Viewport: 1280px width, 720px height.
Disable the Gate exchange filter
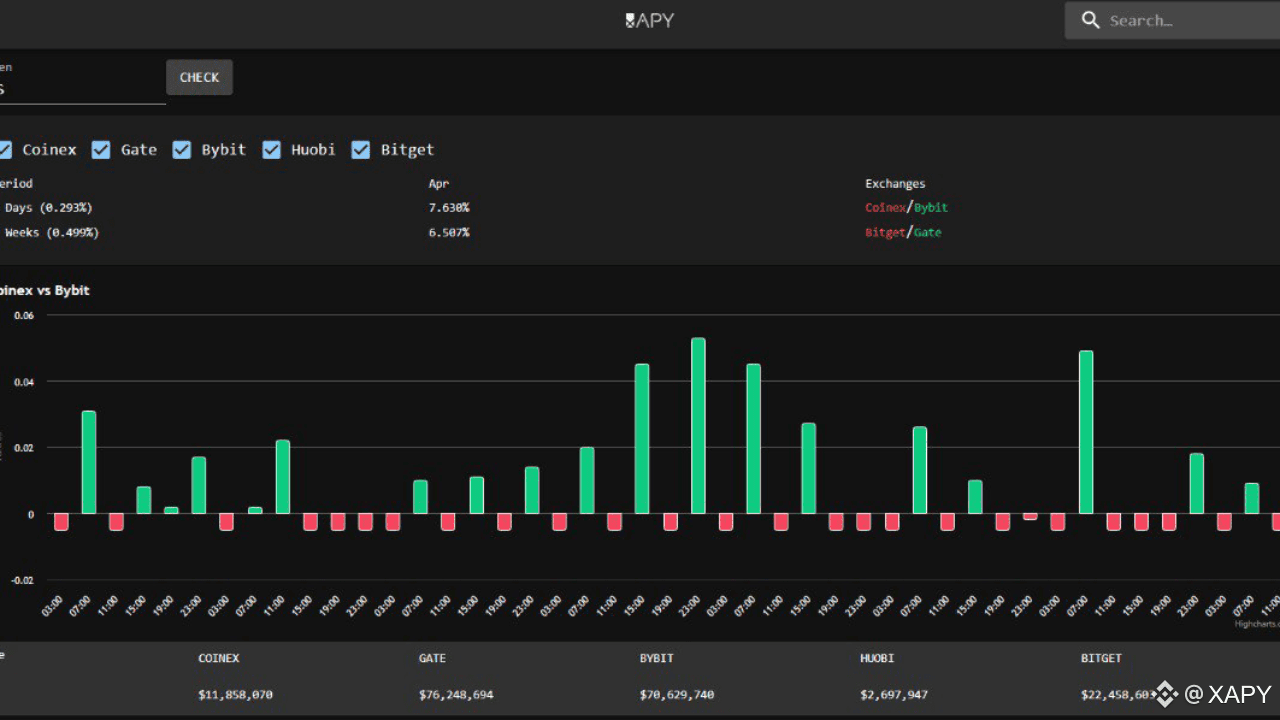click(x=101, y=149)
